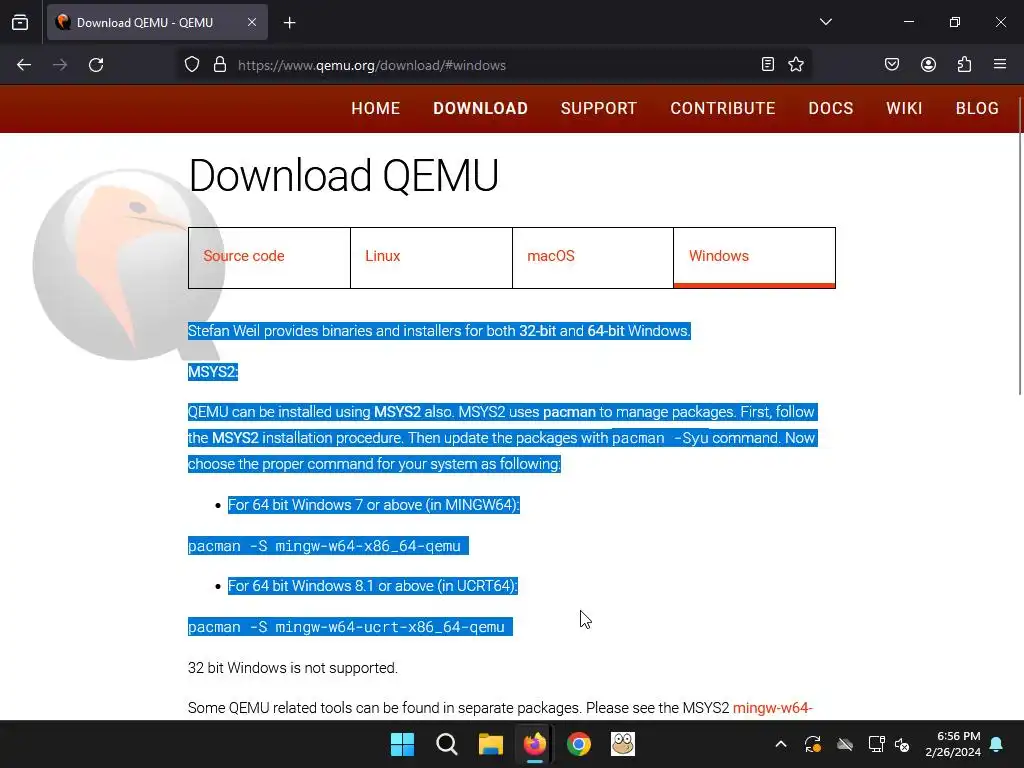Open Windows Start menu
The height and width of the screenshot is (768, 1024).
click(x=402, y=744)
